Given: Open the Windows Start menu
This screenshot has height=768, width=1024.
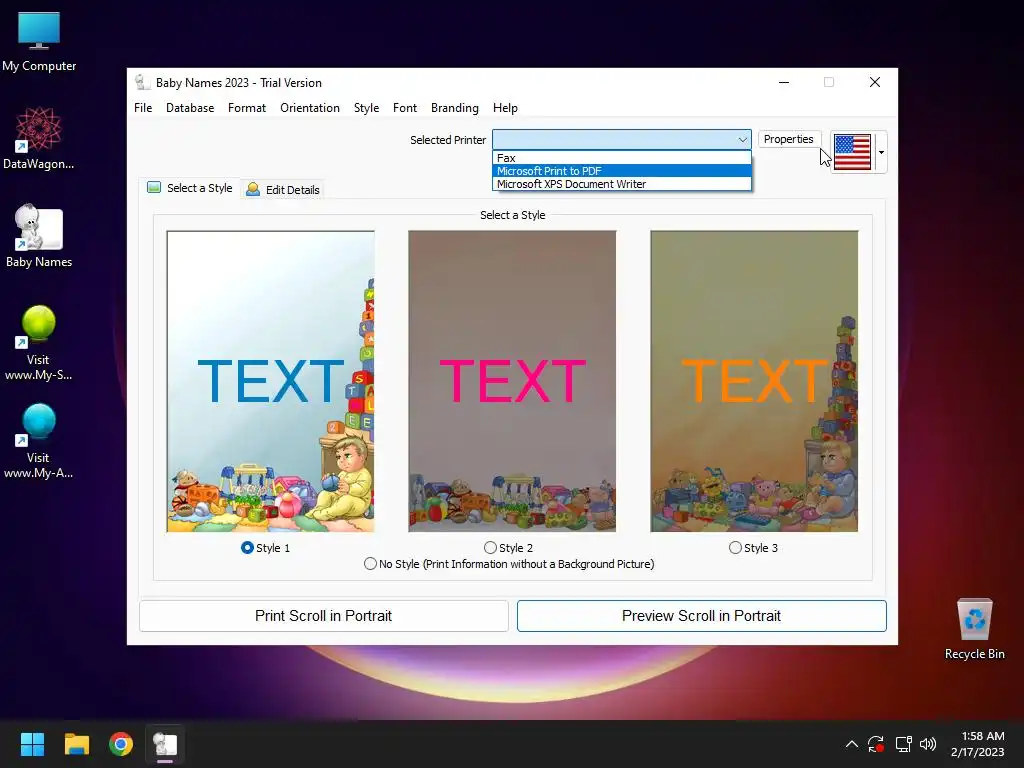Looking at the screenshot, I should 32,744.
